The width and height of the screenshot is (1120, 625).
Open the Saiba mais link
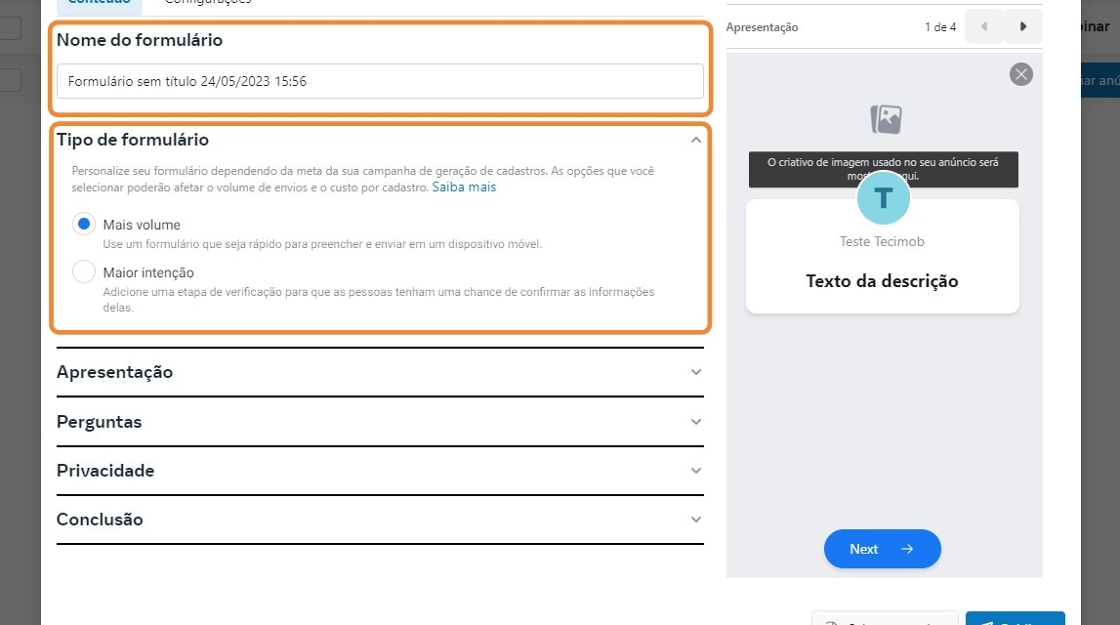(x=464, y=187)
